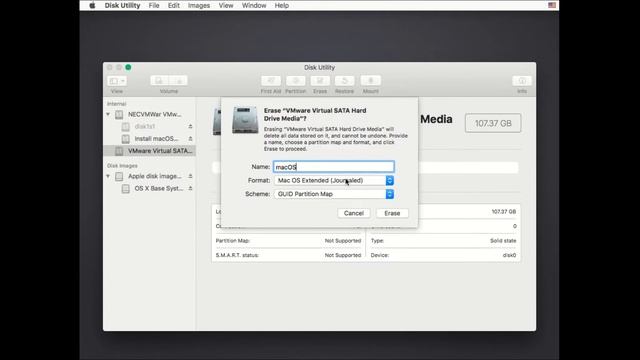Click the add Volume toolbar icon

[159, 81]
